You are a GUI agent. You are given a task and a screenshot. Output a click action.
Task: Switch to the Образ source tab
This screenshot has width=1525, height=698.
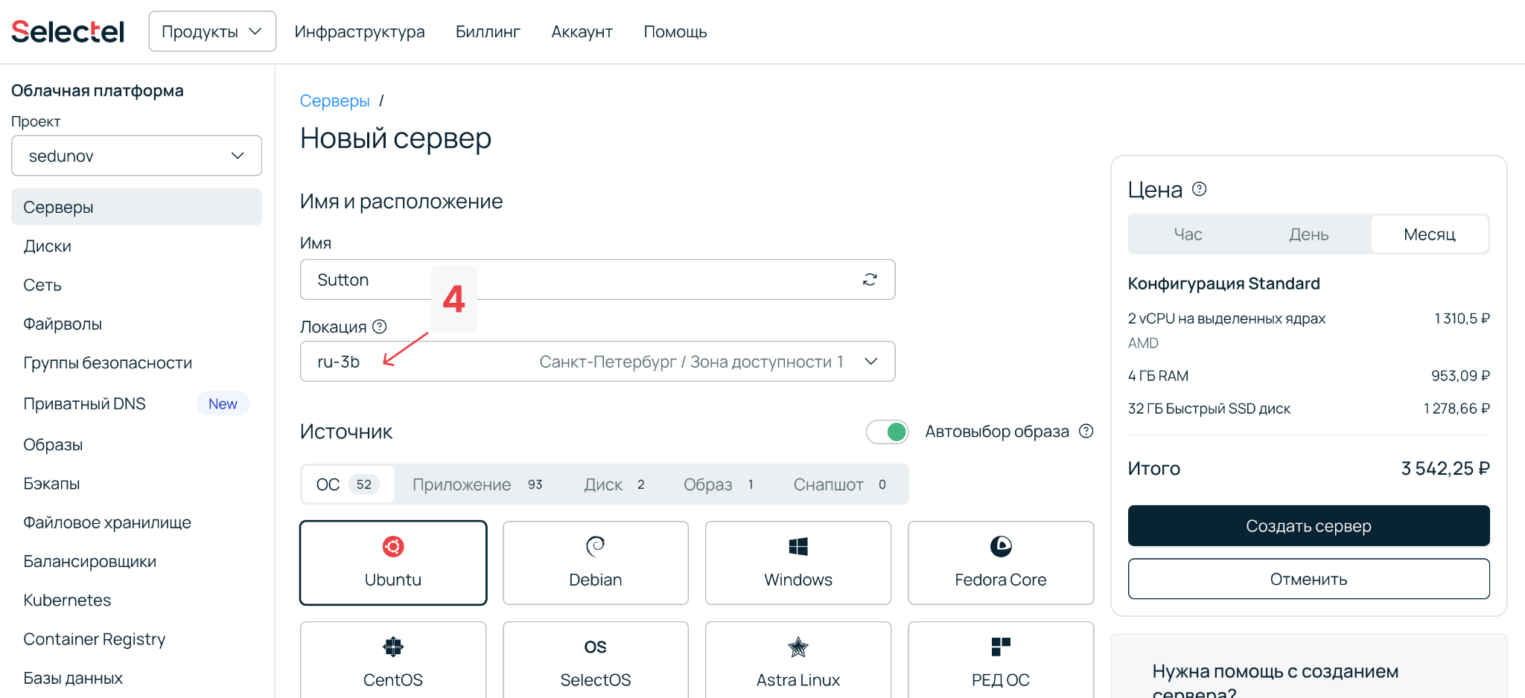click(x=719, y=485)
